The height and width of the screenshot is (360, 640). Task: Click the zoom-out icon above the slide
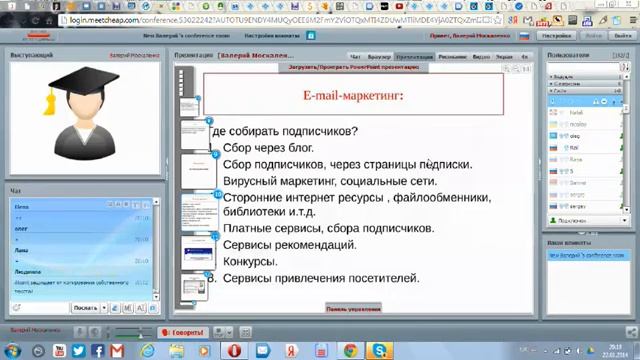click(x=516, y=69)
